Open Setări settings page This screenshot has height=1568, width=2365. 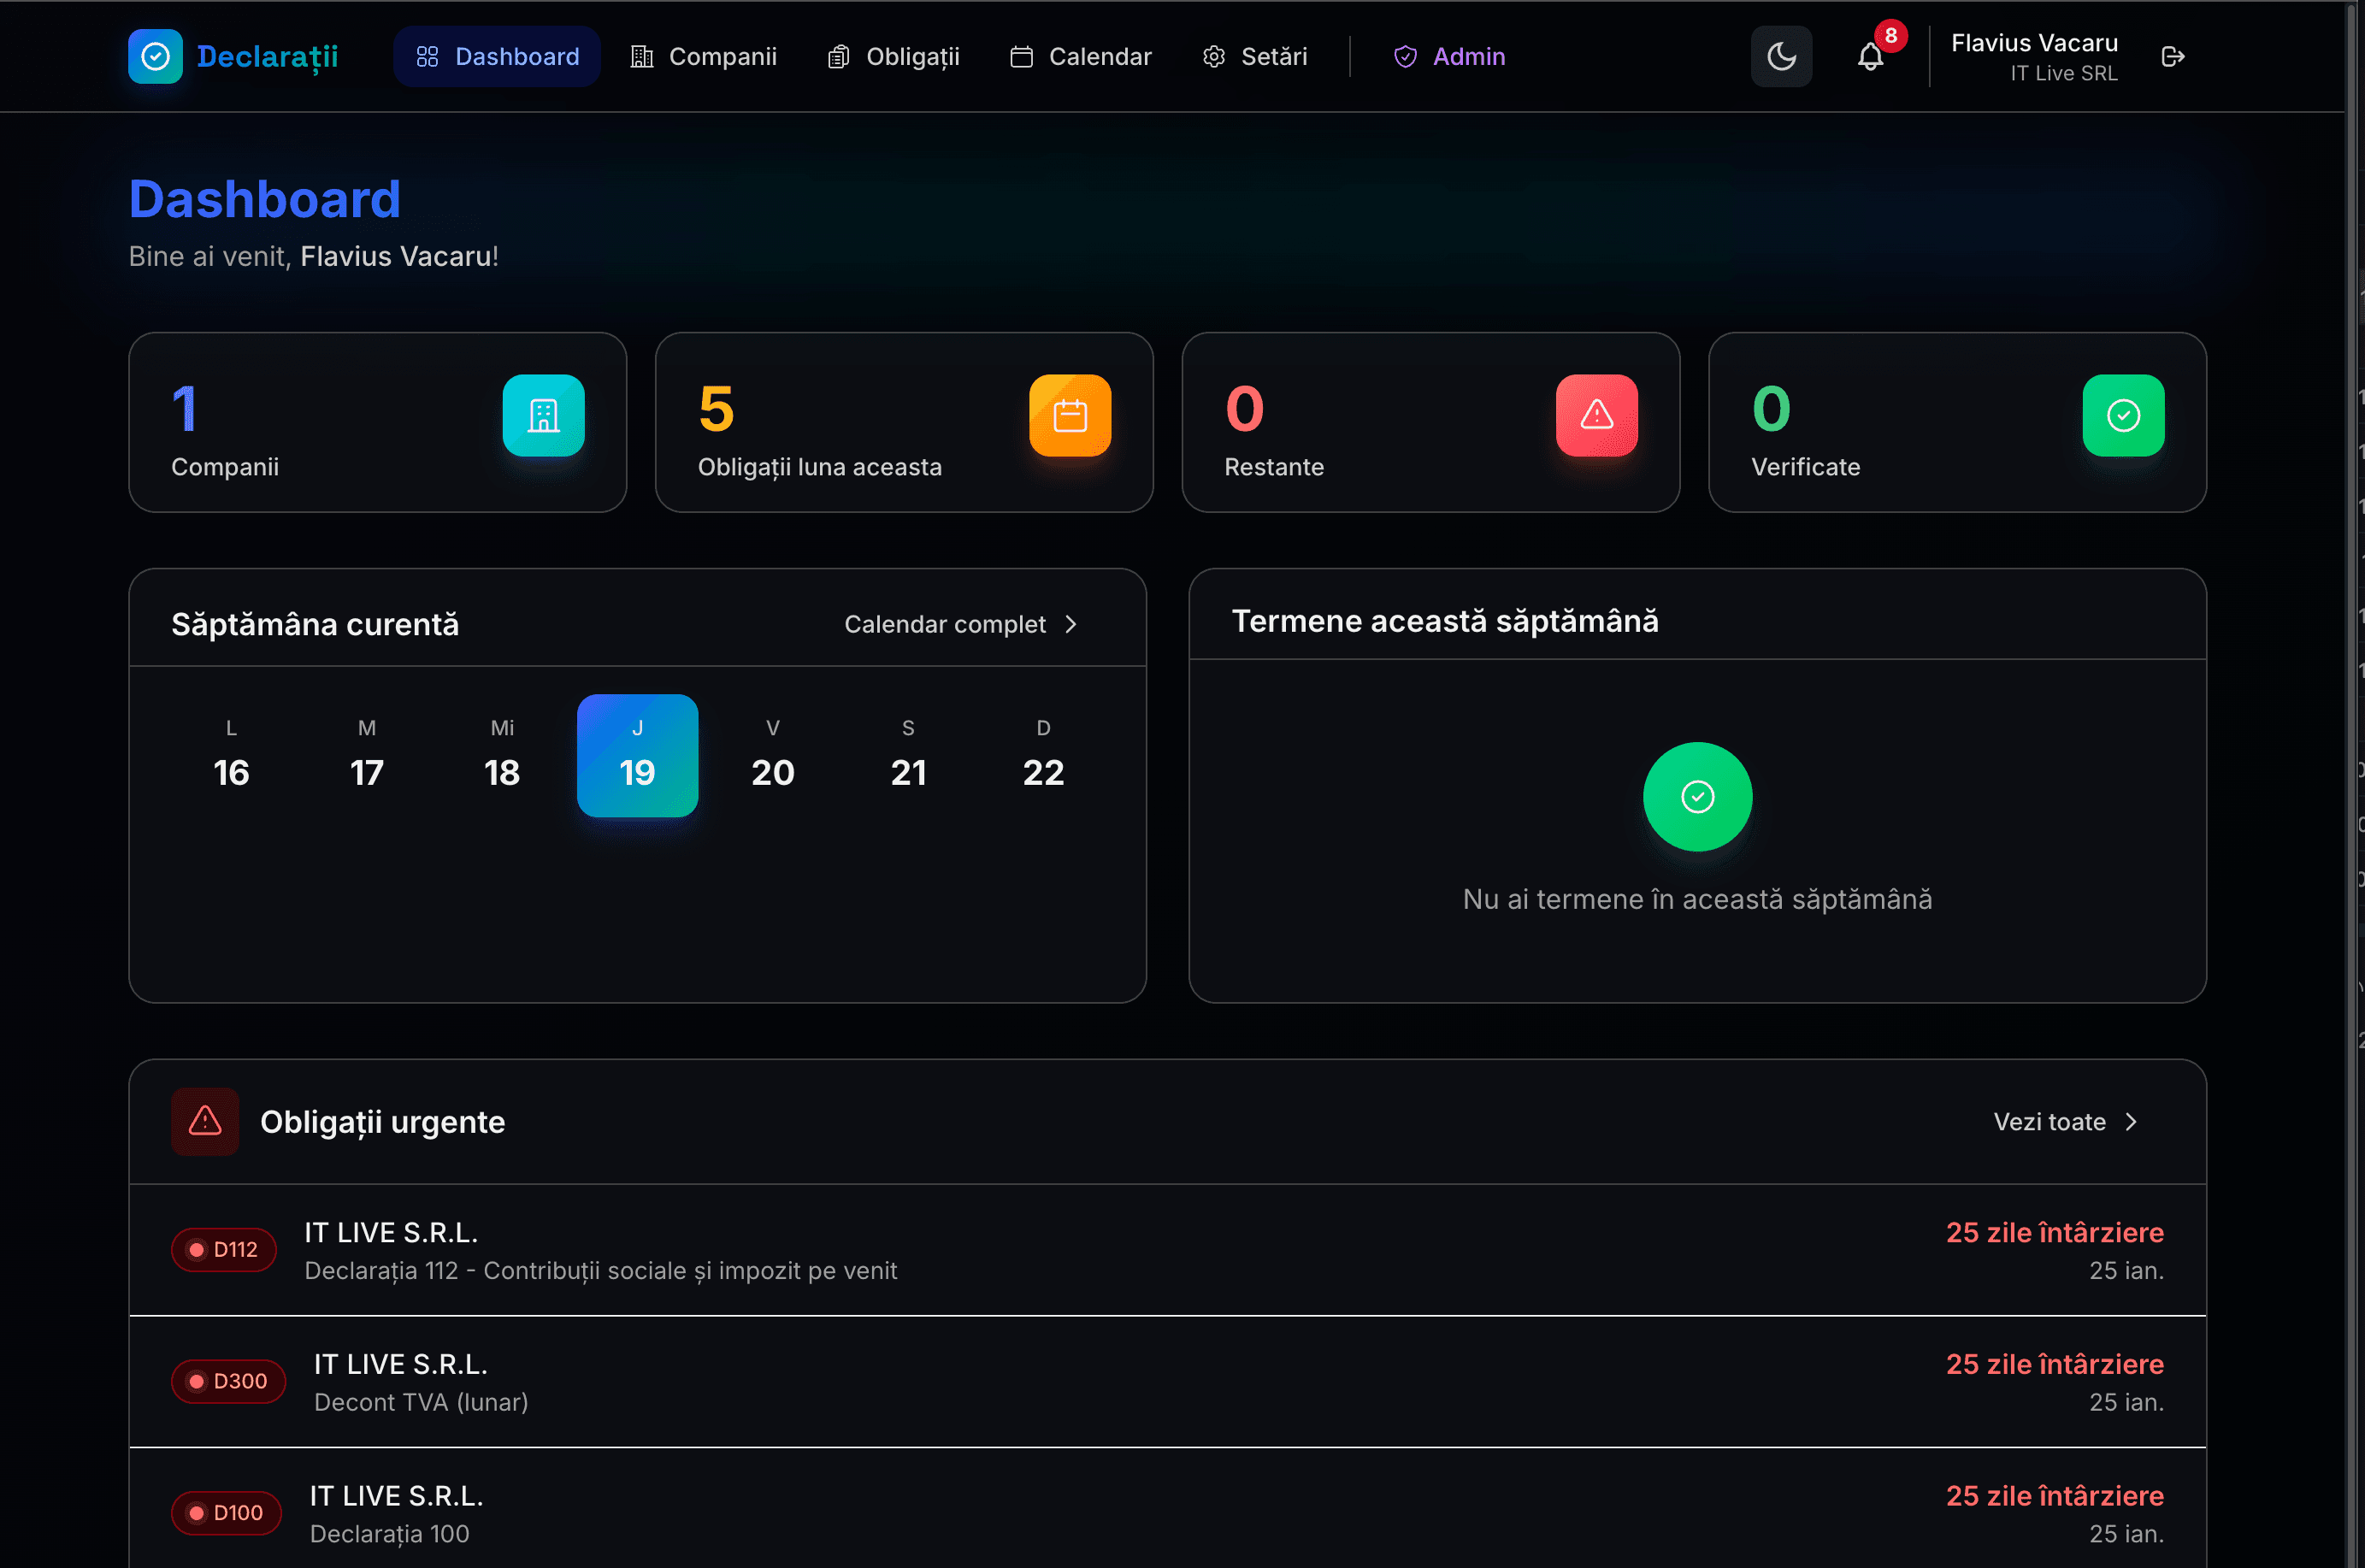(x=1254, y=56)
